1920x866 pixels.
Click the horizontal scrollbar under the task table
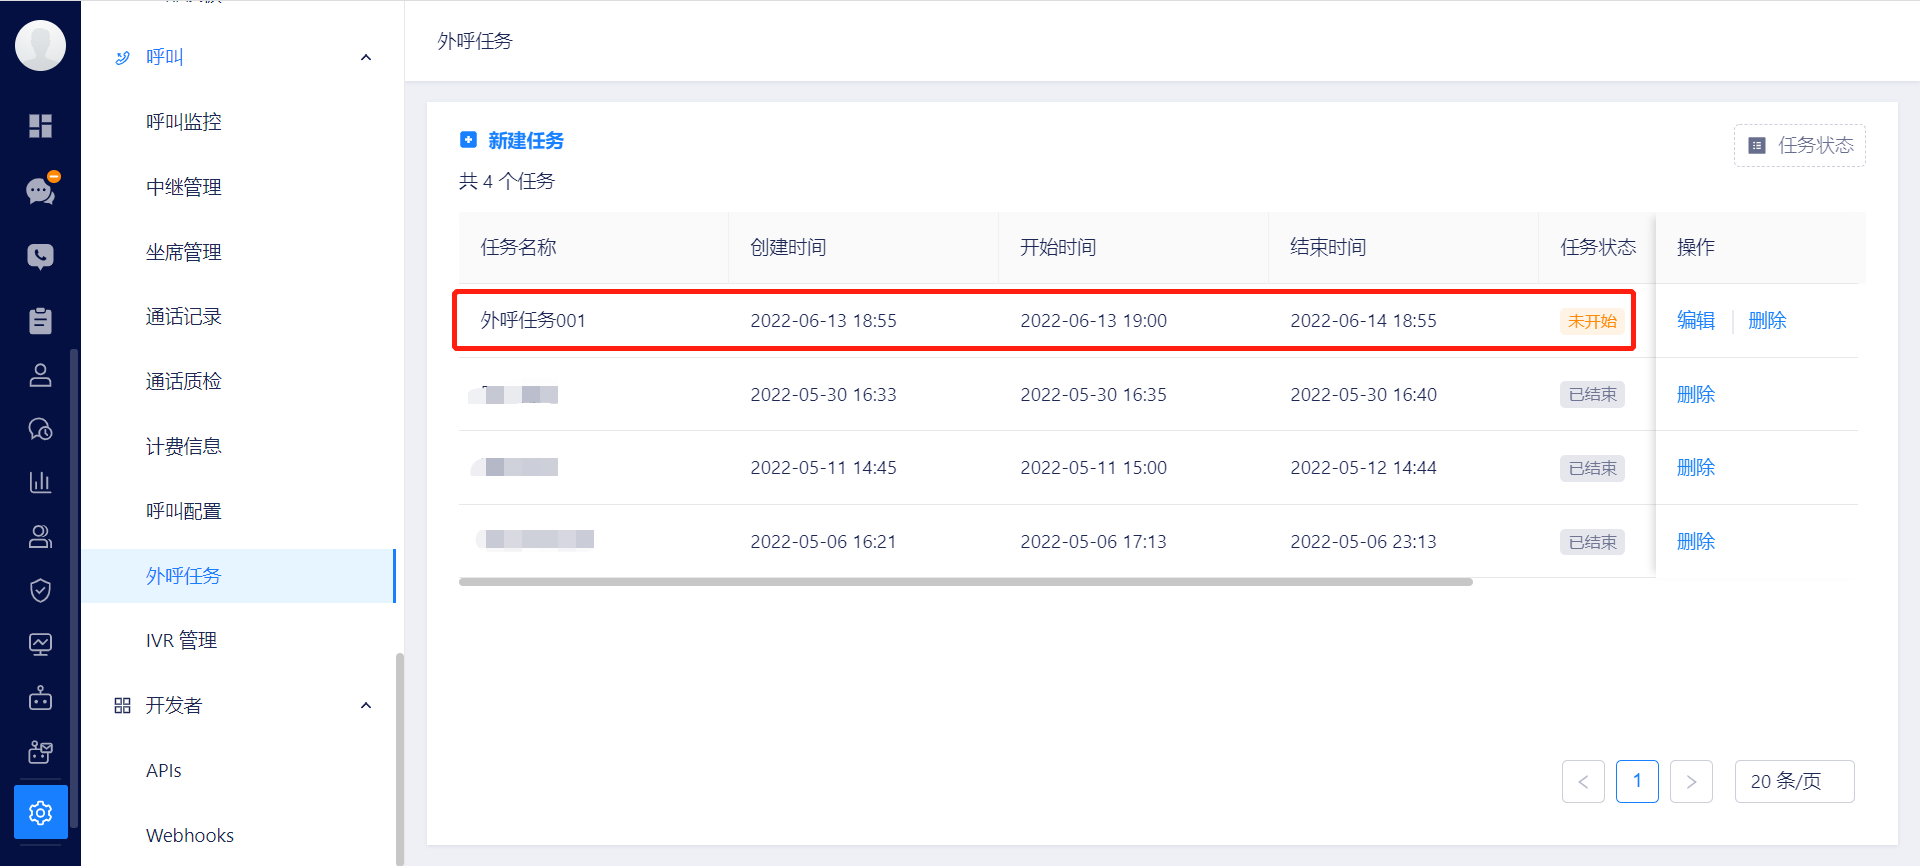(965, 582)
